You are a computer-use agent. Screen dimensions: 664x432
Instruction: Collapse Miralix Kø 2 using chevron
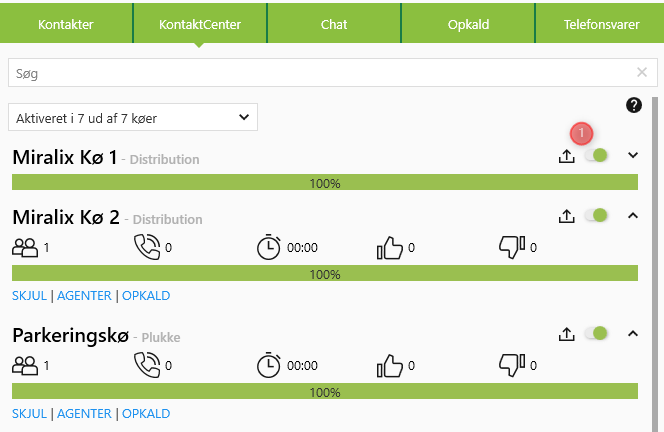tap(632, 215)
